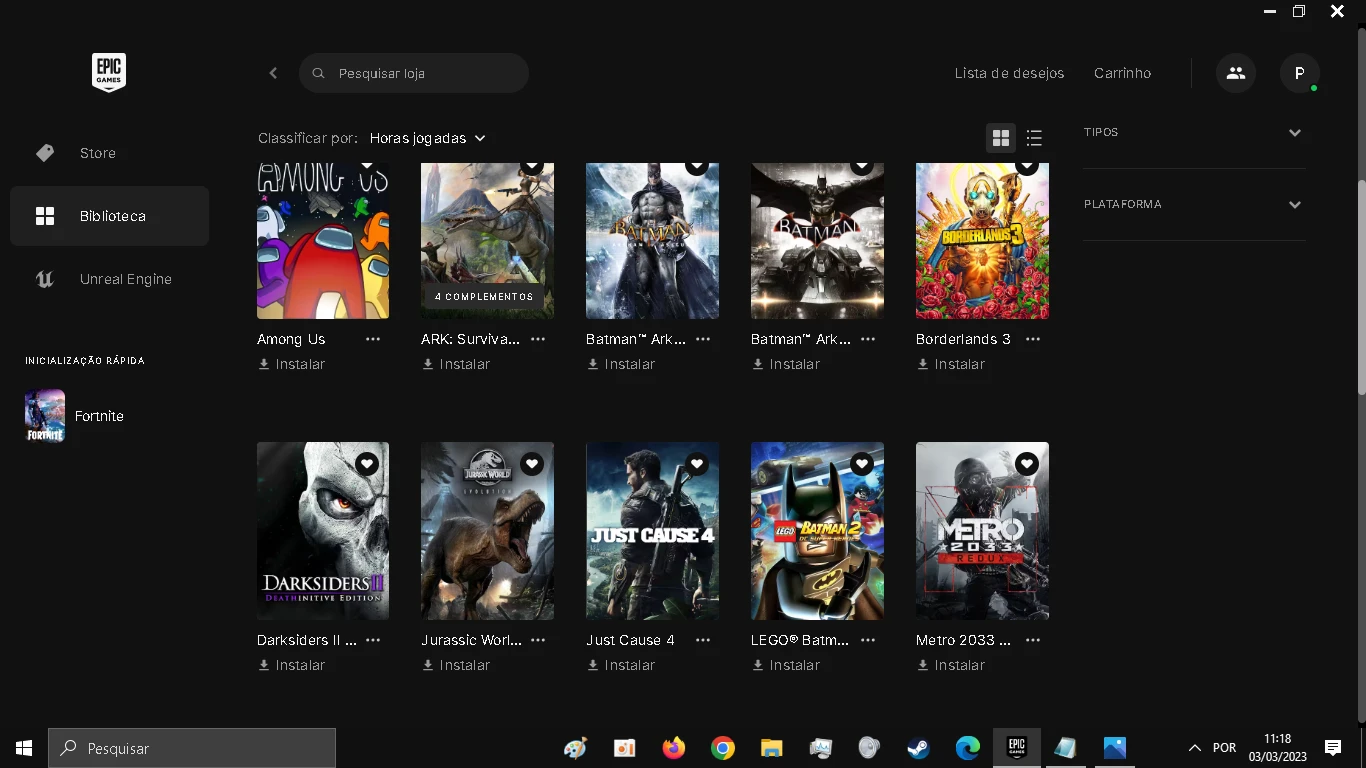
Task: Open Metro 2033 Redux cover thumbnail
Action: pos(982,531)
